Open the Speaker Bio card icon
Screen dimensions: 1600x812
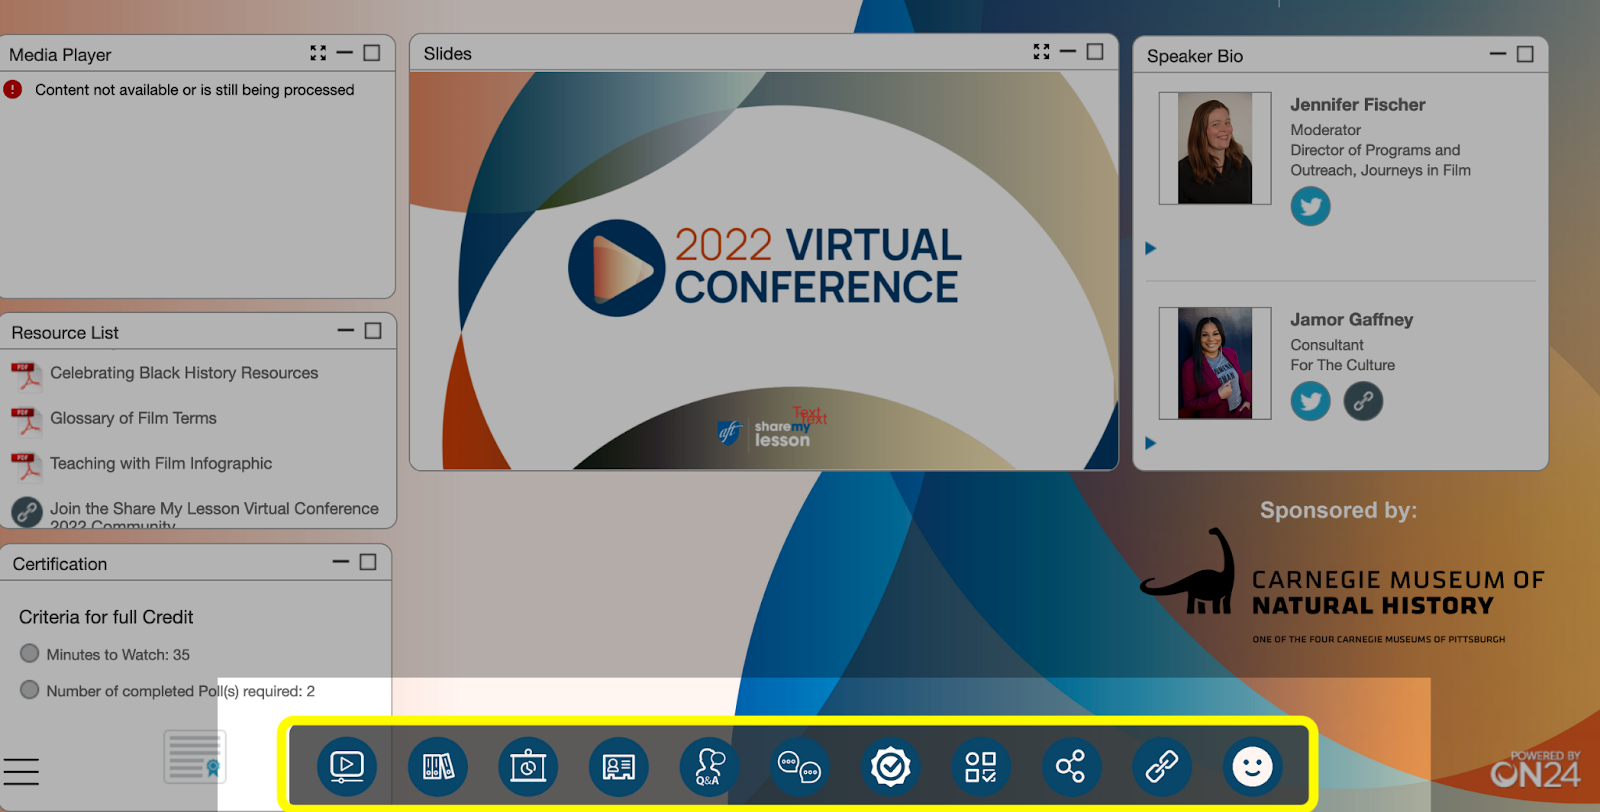click(x=618, y=767)
